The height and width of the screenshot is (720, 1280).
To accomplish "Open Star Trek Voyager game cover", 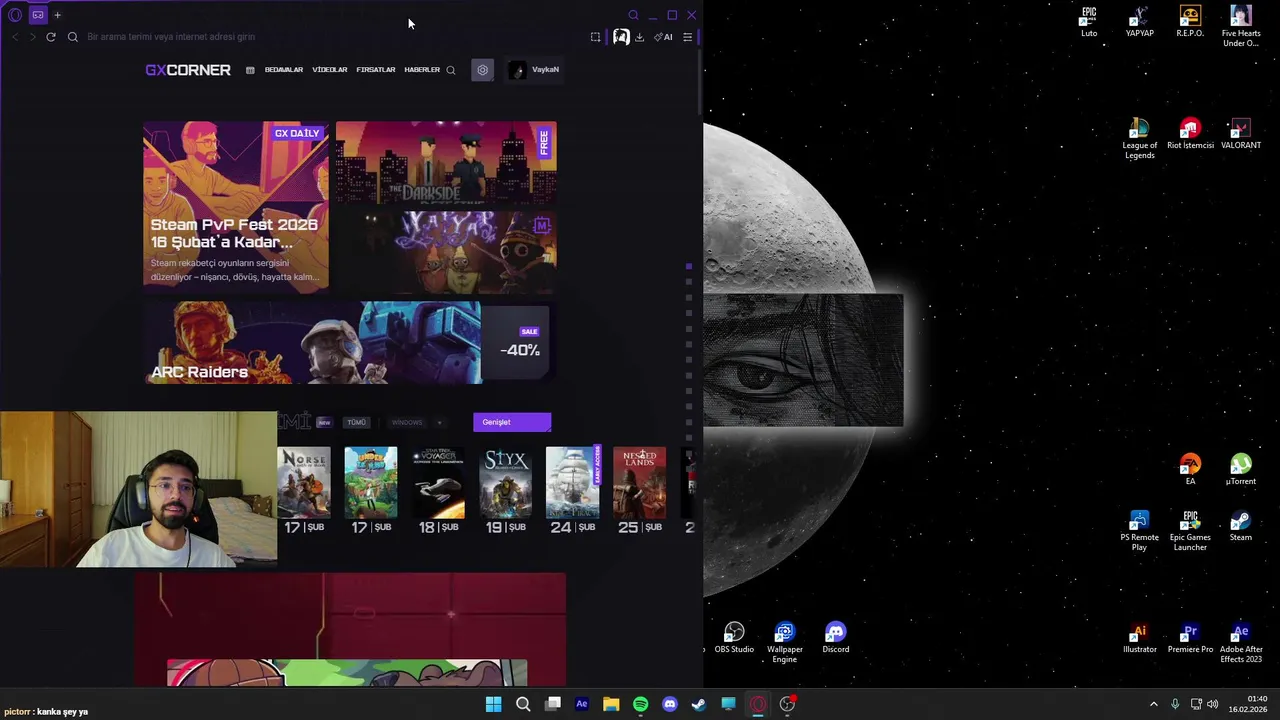I will pos(438,482).
